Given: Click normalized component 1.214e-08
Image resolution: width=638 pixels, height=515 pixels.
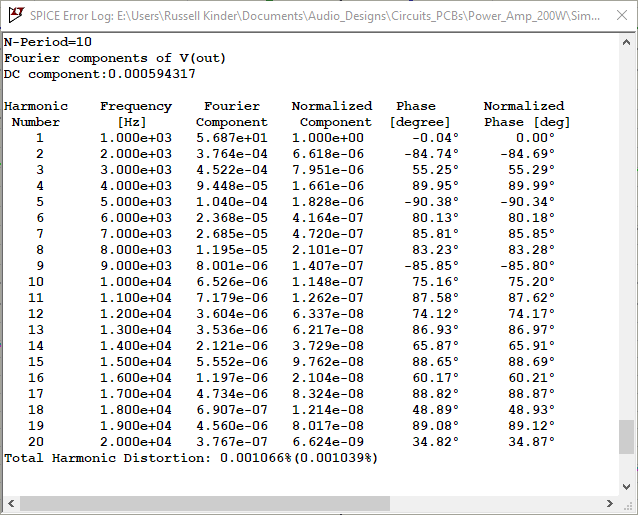Looking at the screenshot, I should click(328, 410).
